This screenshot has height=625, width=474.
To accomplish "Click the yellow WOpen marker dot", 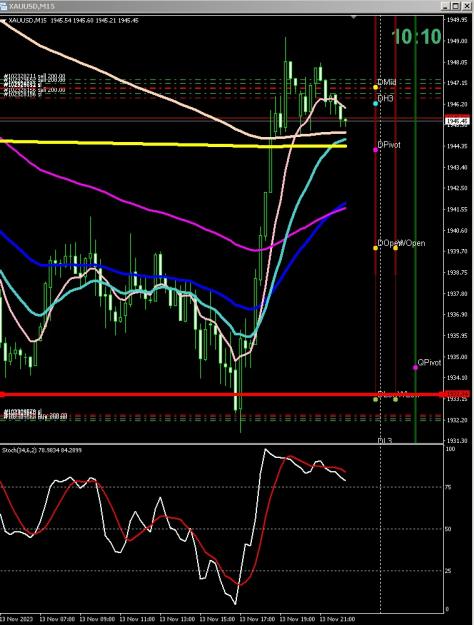I will (x=395, y=248).
